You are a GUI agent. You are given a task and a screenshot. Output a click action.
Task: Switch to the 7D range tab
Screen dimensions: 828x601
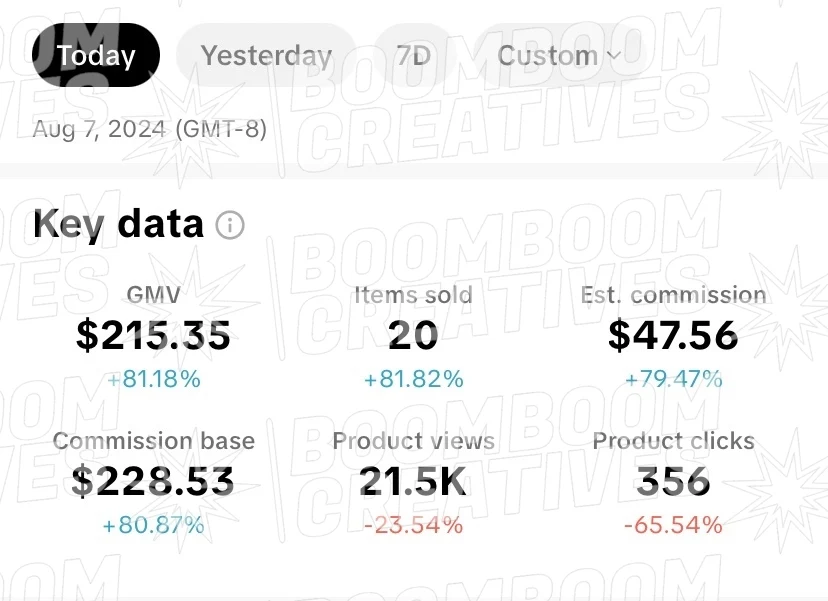click(413, 55)
